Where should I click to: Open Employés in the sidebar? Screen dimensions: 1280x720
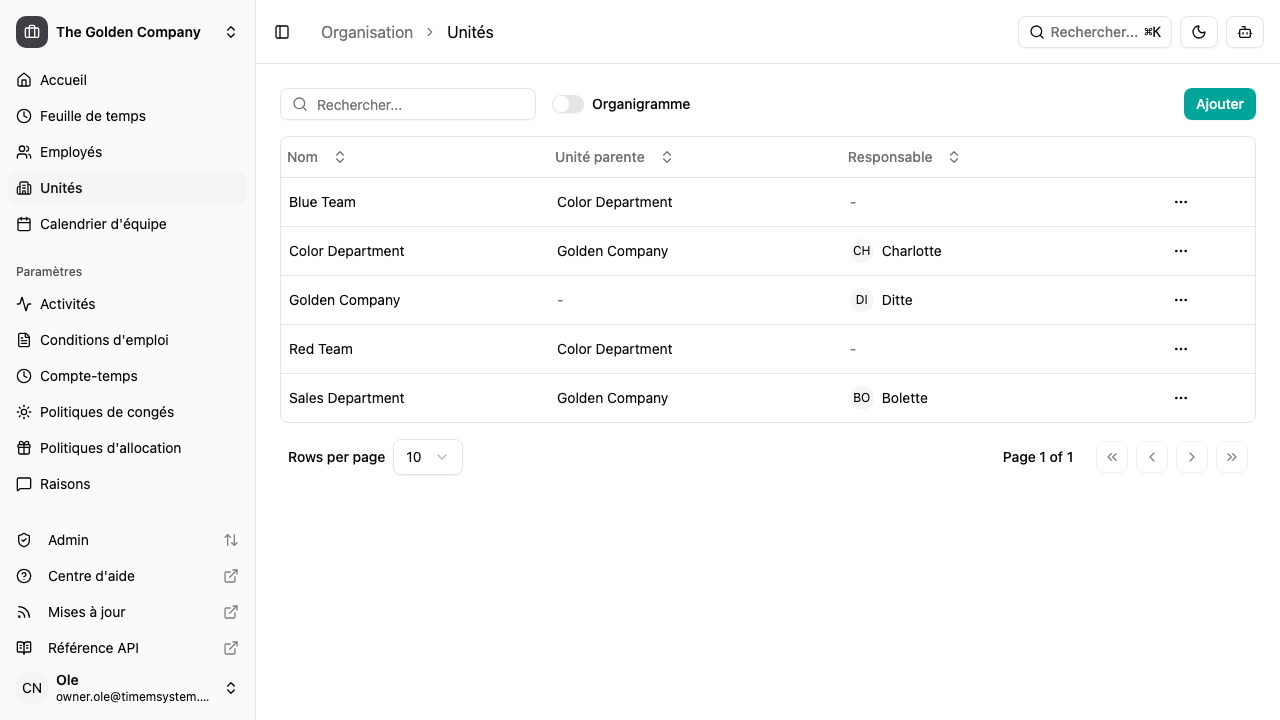pos(71,152)
